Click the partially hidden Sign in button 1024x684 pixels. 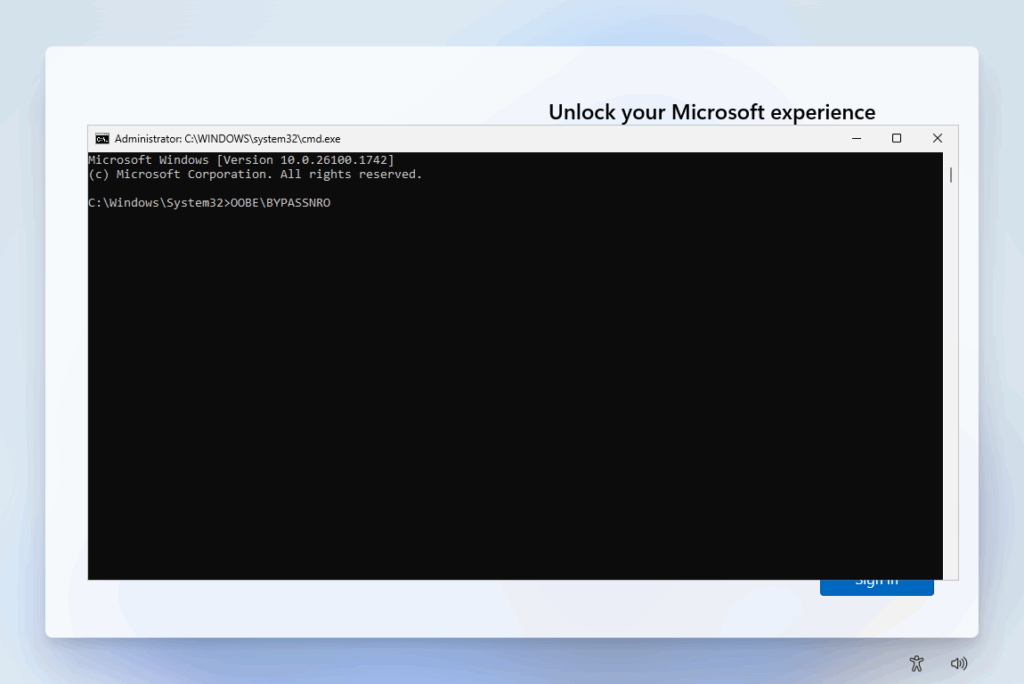pyautogui.click(x=876, y=587)
